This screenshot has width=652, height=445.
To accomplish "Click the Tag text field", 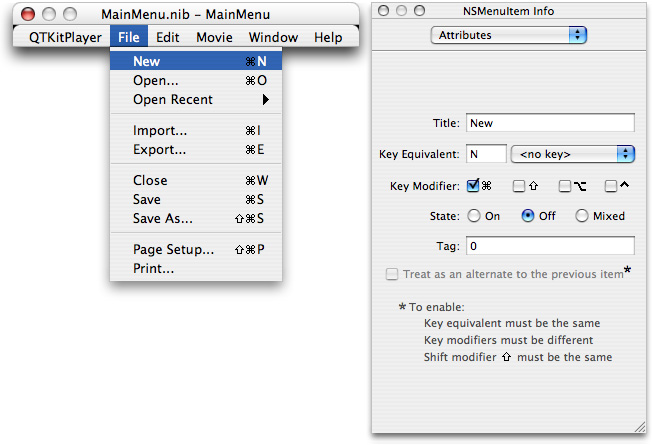I will [x=550, y=246].
